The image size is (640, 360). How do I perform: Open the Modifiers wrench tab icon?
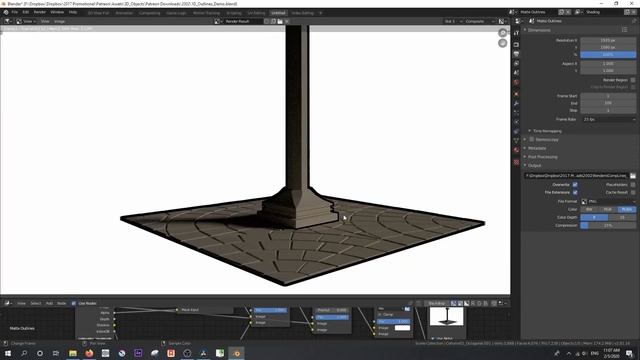tap(516, 104)
